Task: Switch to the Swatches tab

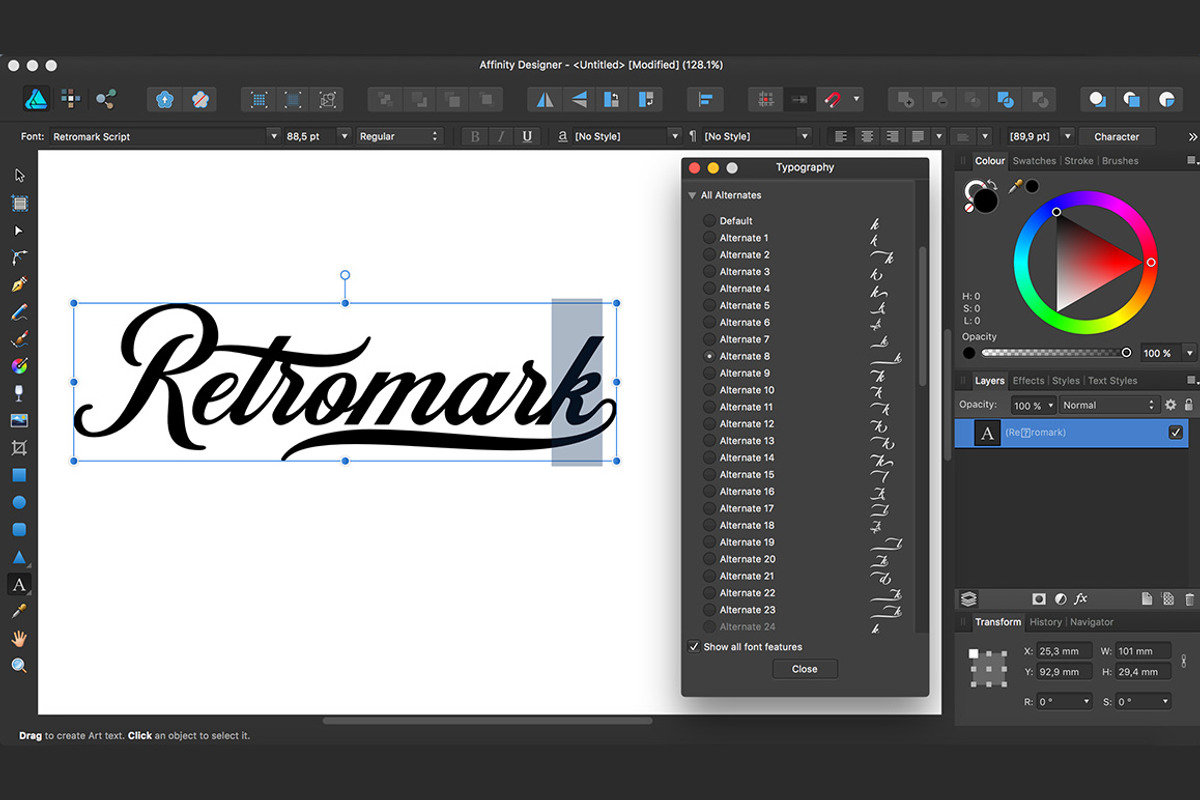Action: tap(1033, 161)
